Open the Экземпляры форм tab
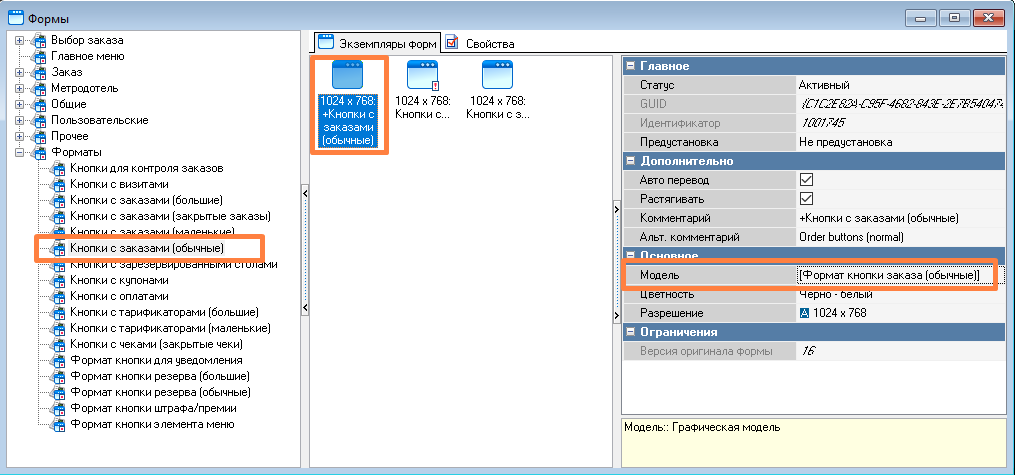The height and width of the screenshot is (475, 1015). tap(377, 43)
